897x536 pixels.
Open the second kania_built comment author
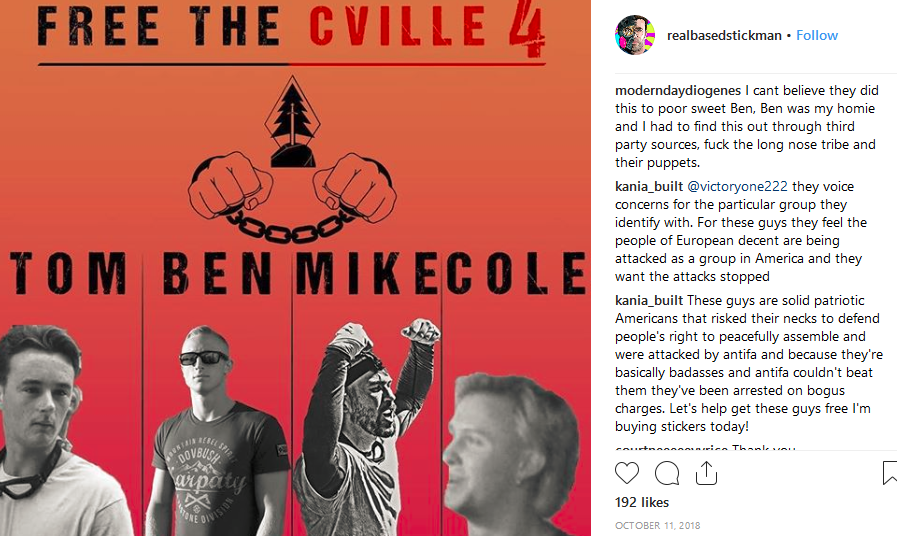tap(649, 300)
